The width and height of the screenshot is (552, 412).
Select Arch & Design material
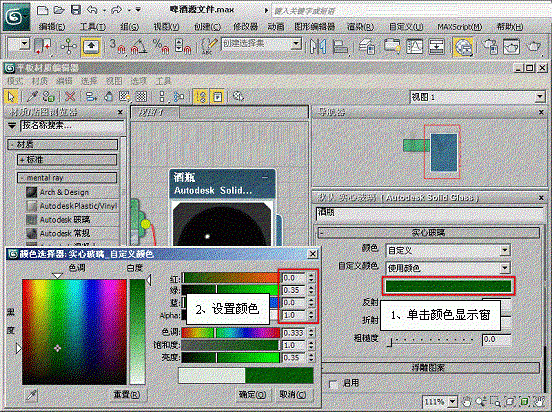coord(64,192)
